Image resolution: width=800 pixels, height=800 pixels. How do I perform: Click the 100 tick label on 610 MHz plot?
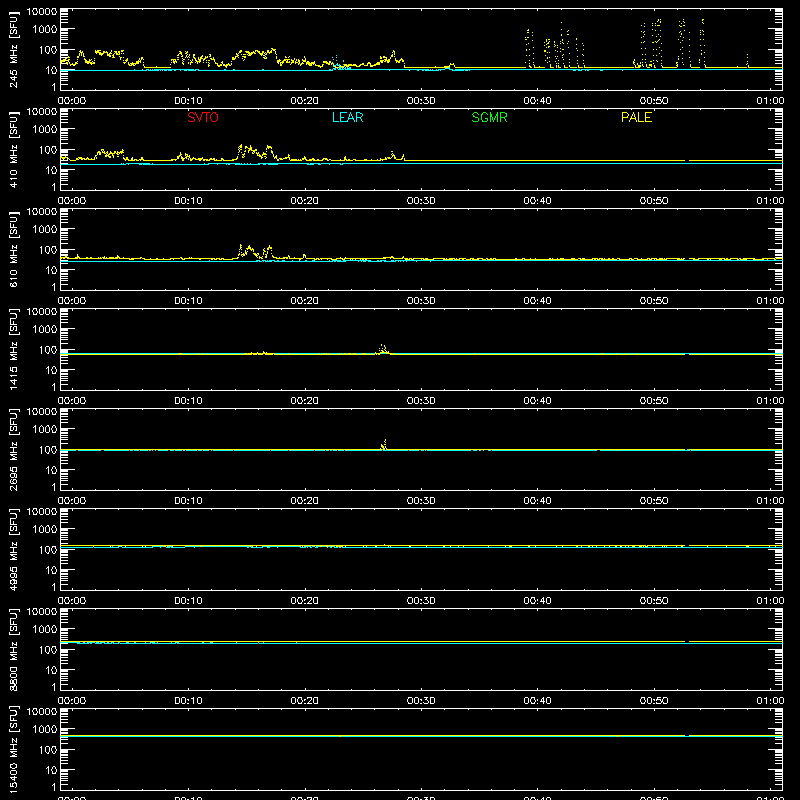48,250
